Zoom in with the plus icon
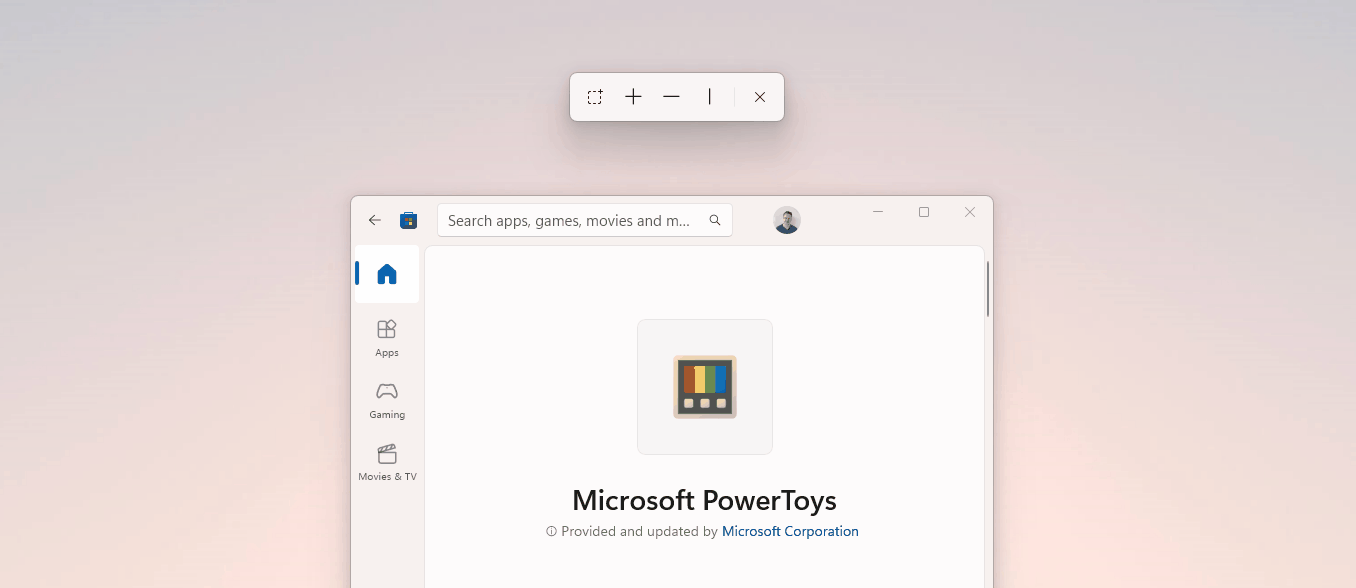 tap(633, 96)
